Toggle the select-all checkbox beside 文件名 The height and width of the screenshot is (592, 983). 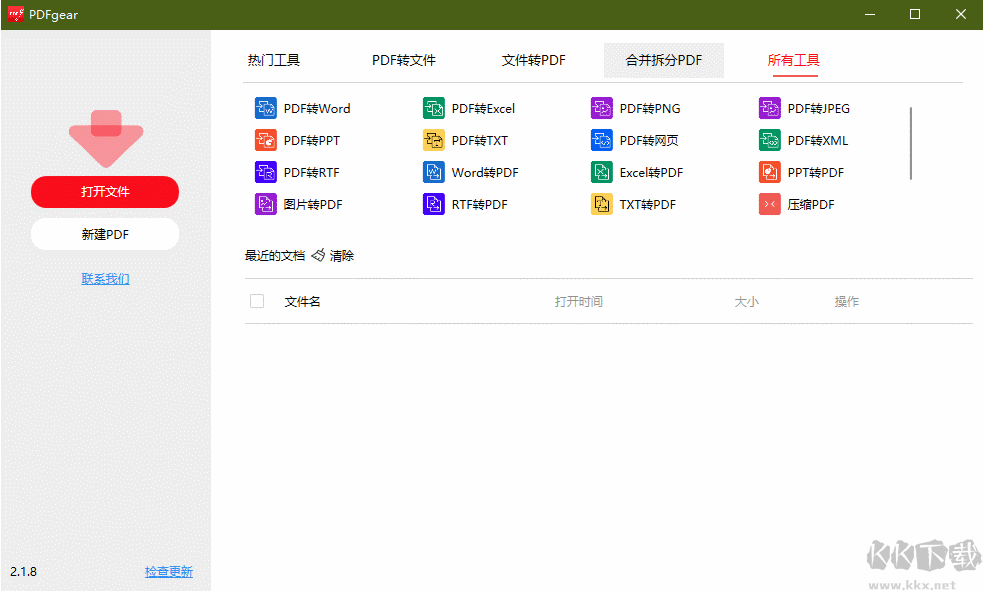click(x=257, y=302)
